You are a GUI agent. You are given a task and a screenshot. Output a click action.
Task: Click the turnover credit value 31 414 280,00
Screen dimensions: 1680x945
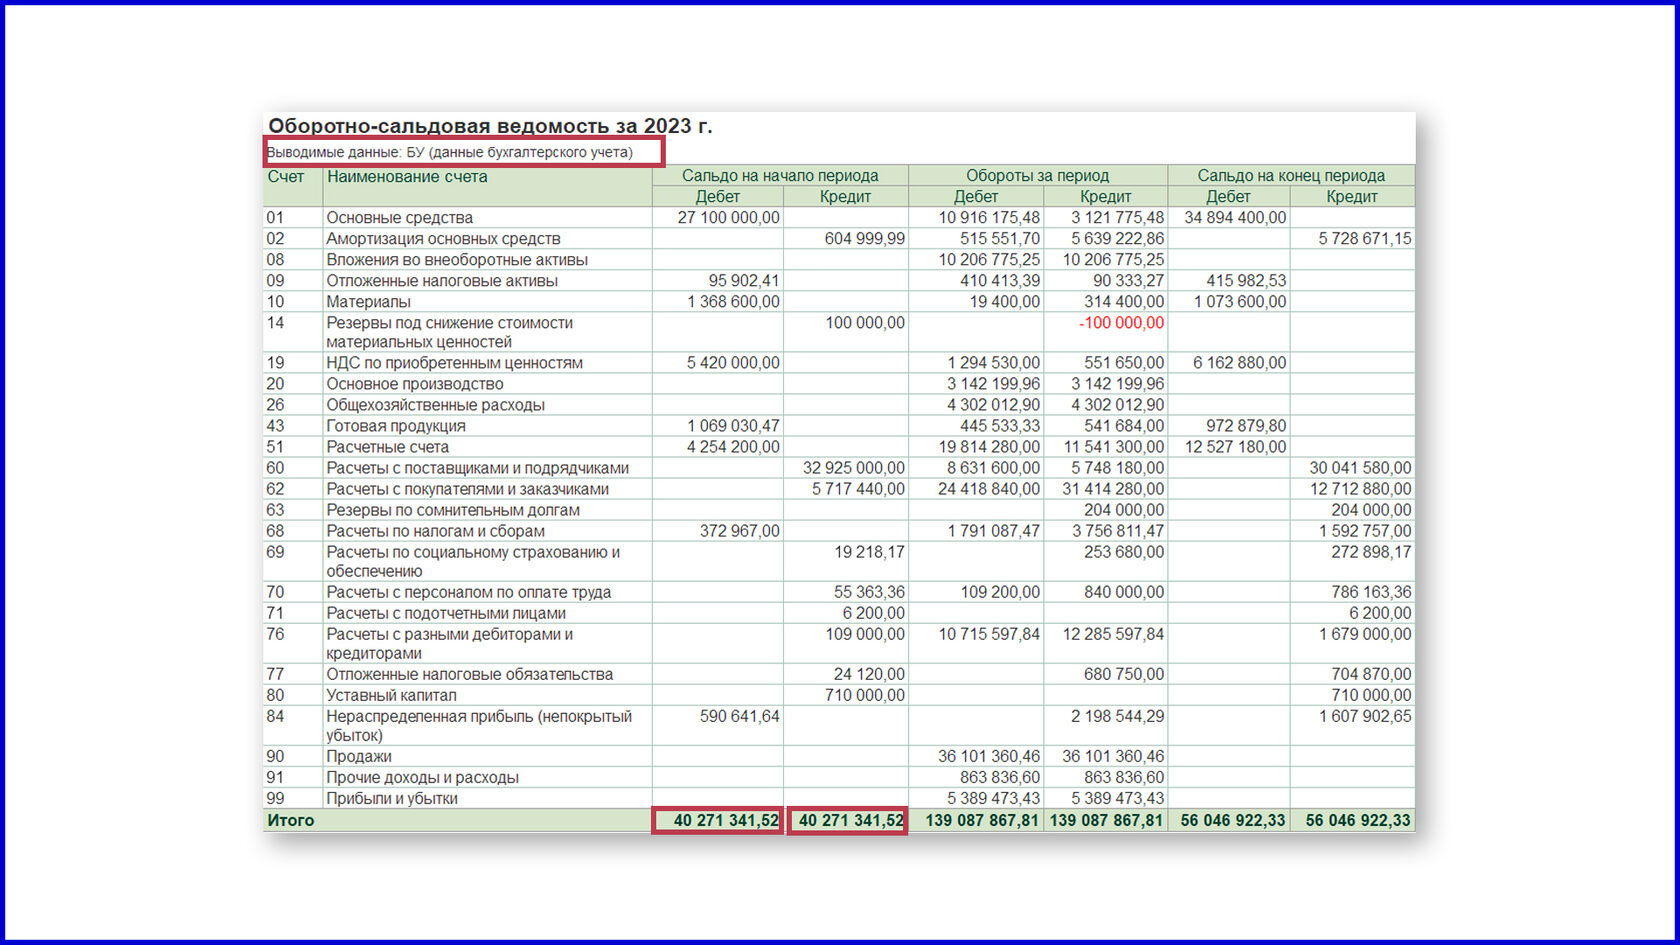tap(1113, 489)
